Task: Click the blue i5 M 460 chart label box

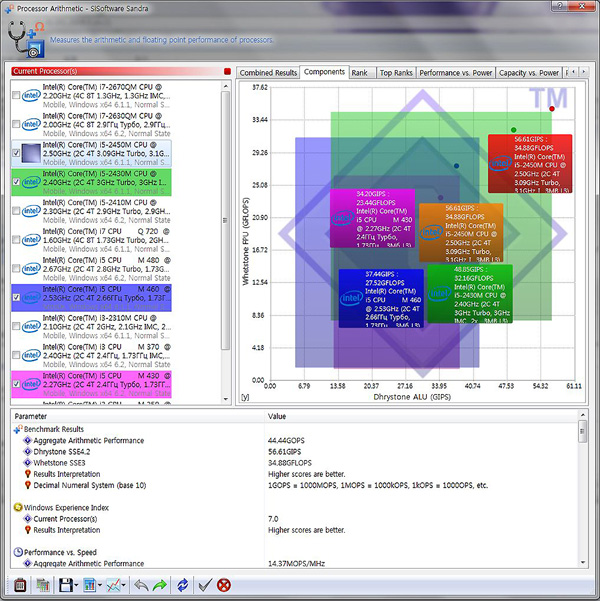Action: point(381,298)
